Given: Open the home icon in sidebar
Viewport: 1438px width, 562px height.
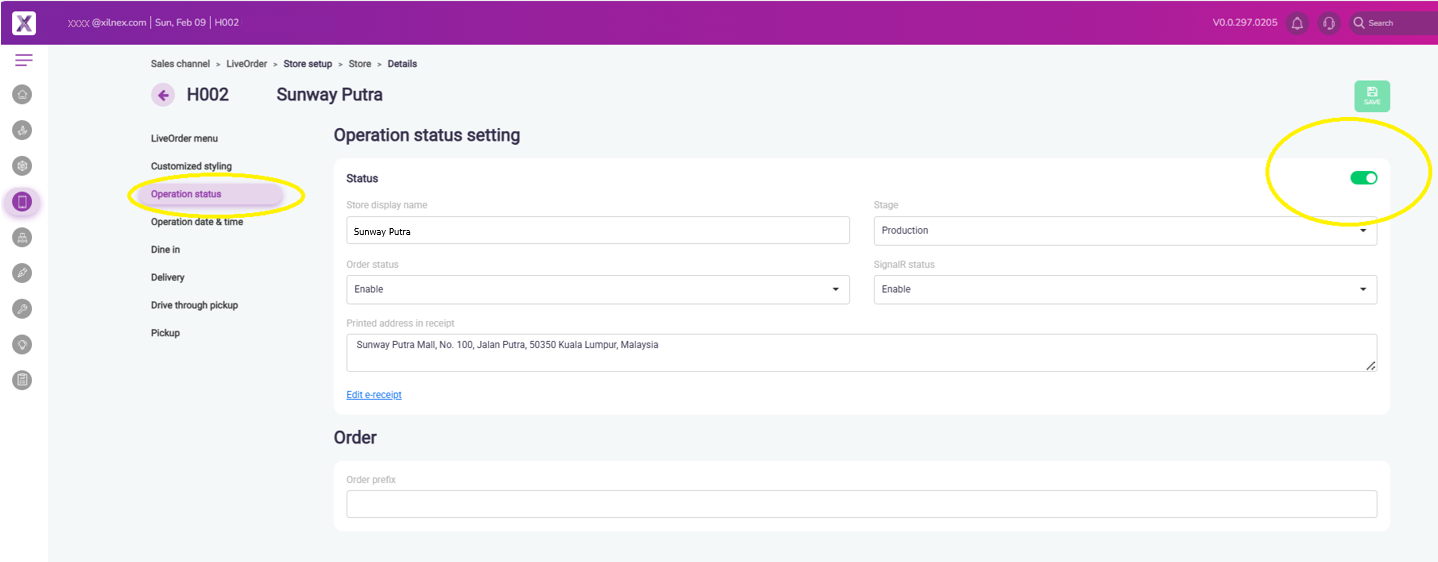Looking at the screenshot, I should [23, 94].
